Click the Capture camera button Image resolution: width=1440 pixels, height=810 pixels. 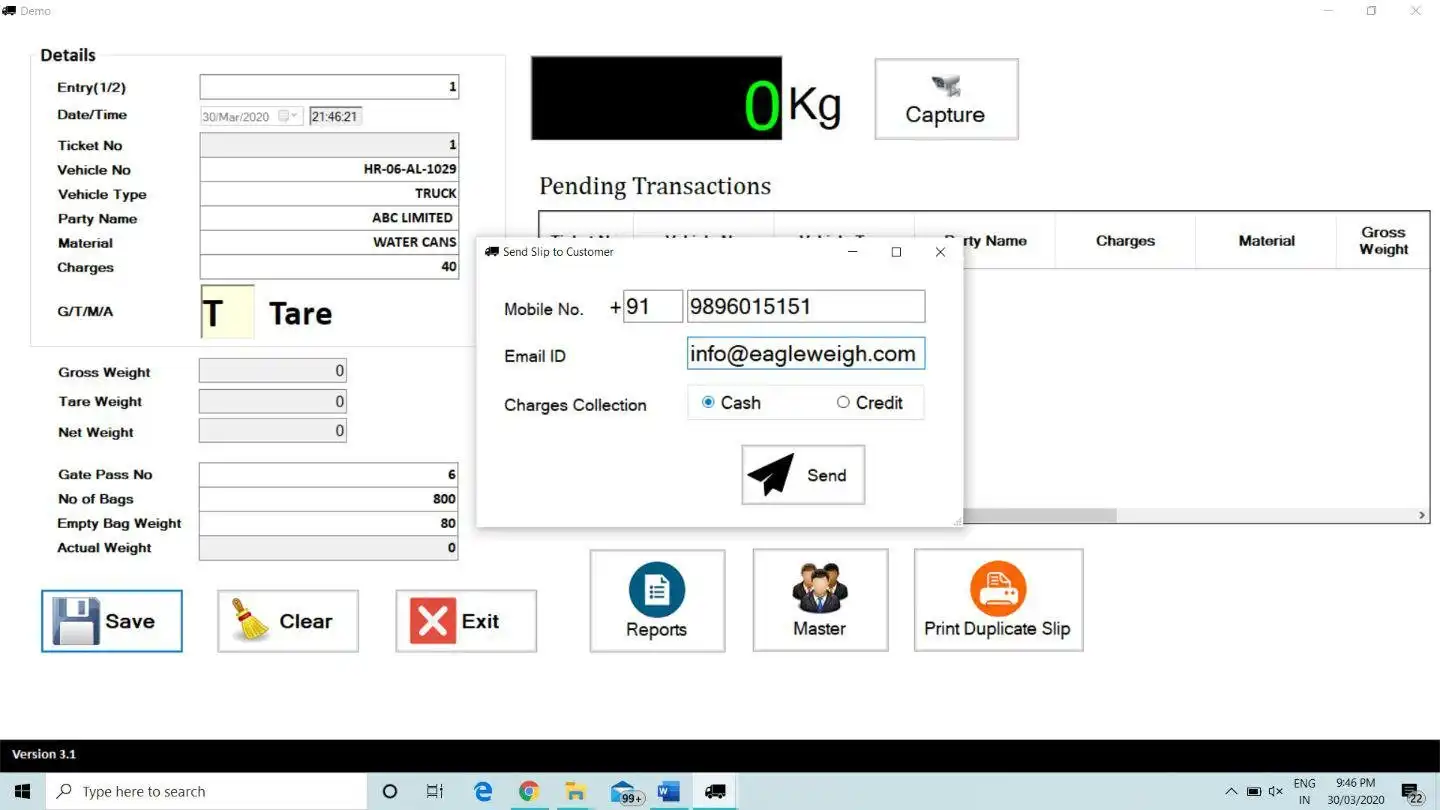click(x=946, y=99)
